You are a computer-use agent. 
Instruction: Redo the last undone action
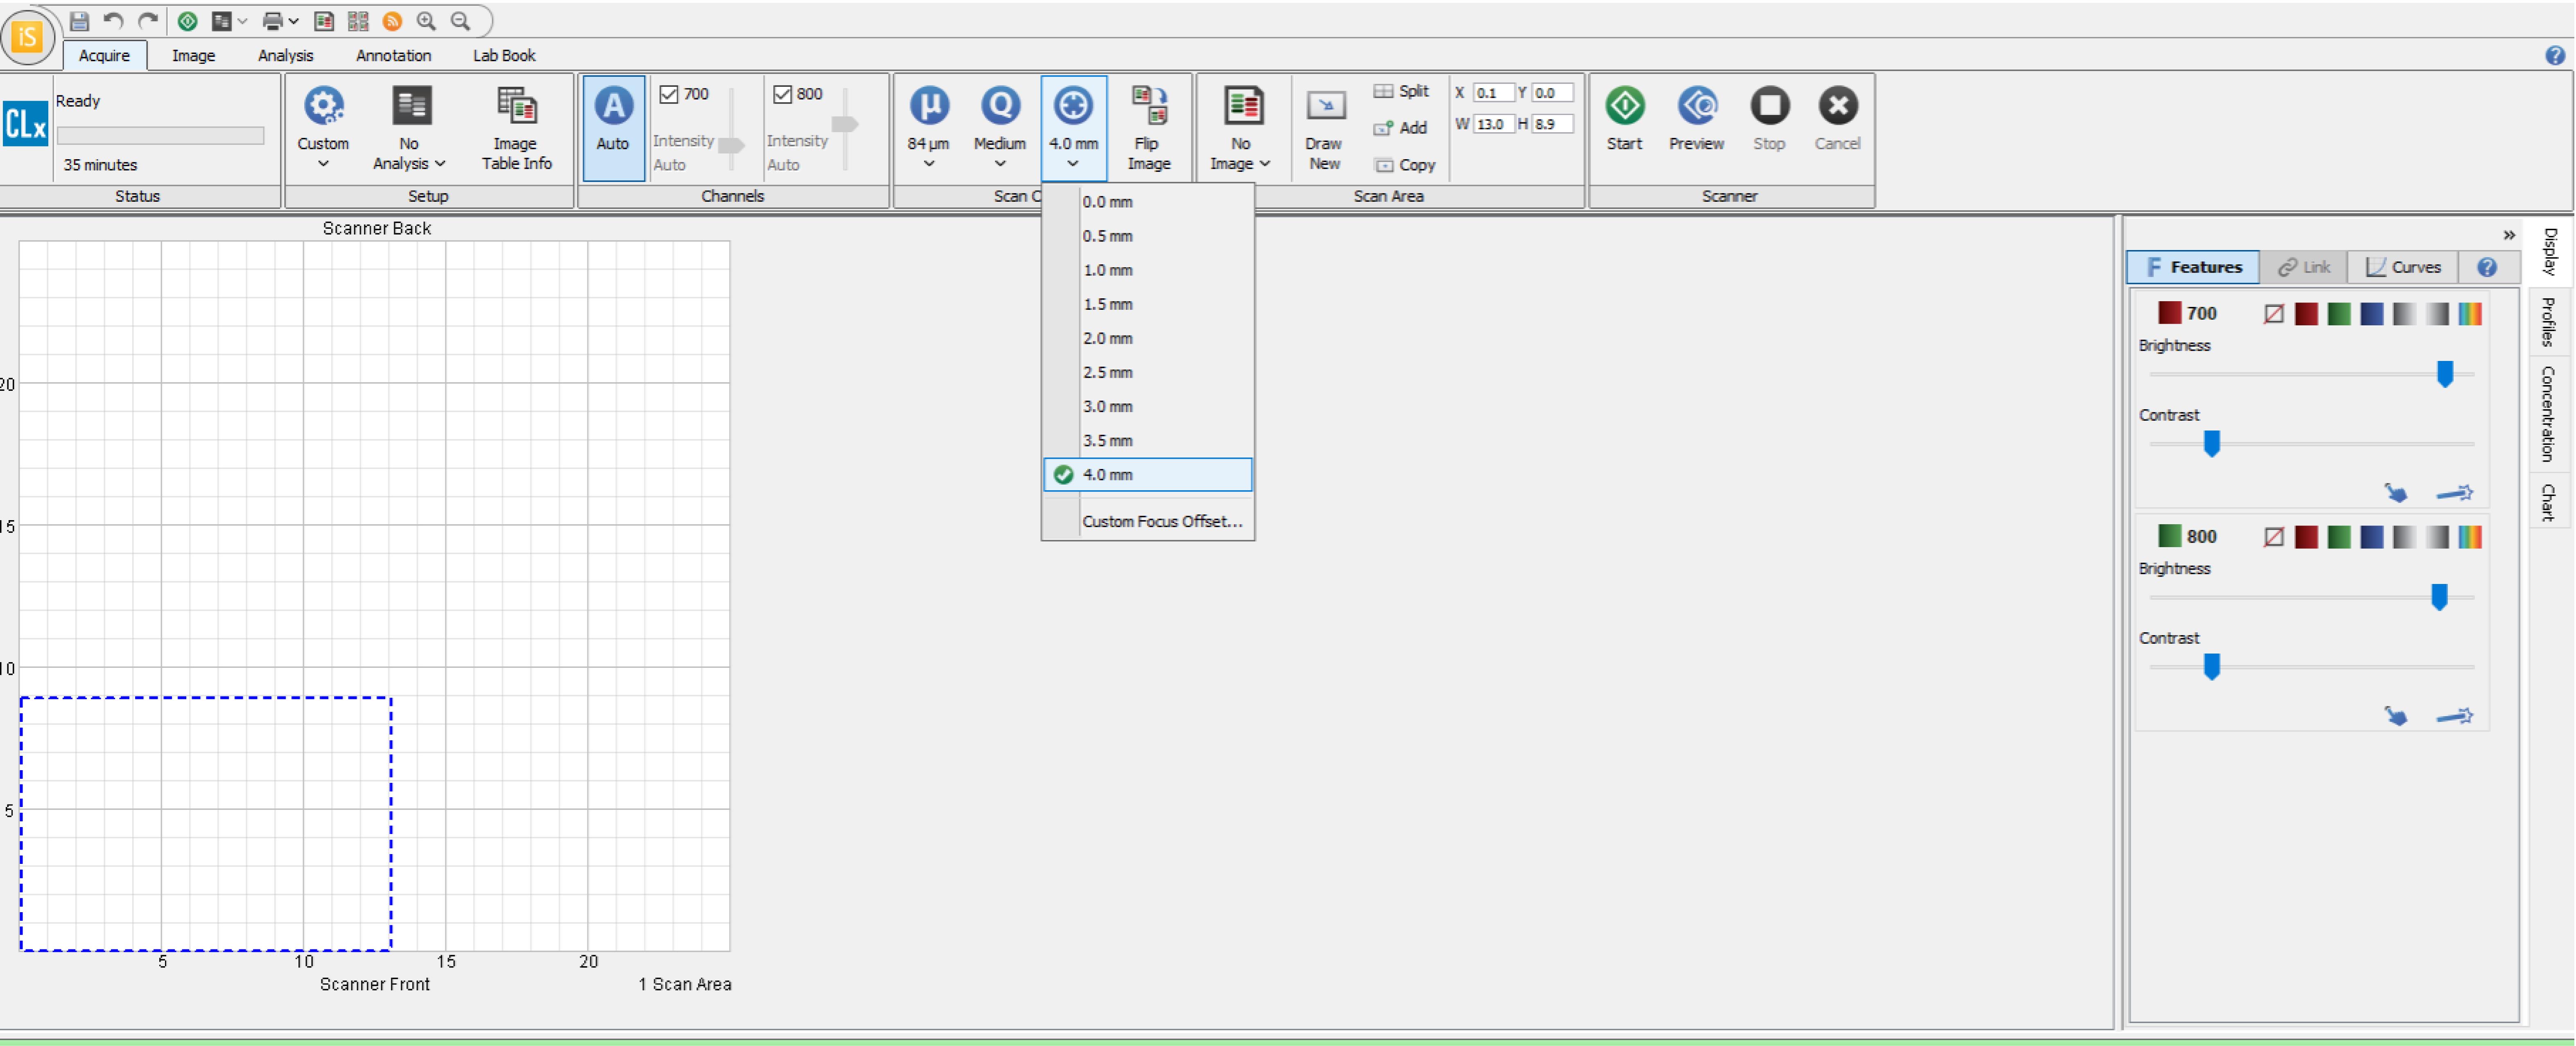[147, 21]
